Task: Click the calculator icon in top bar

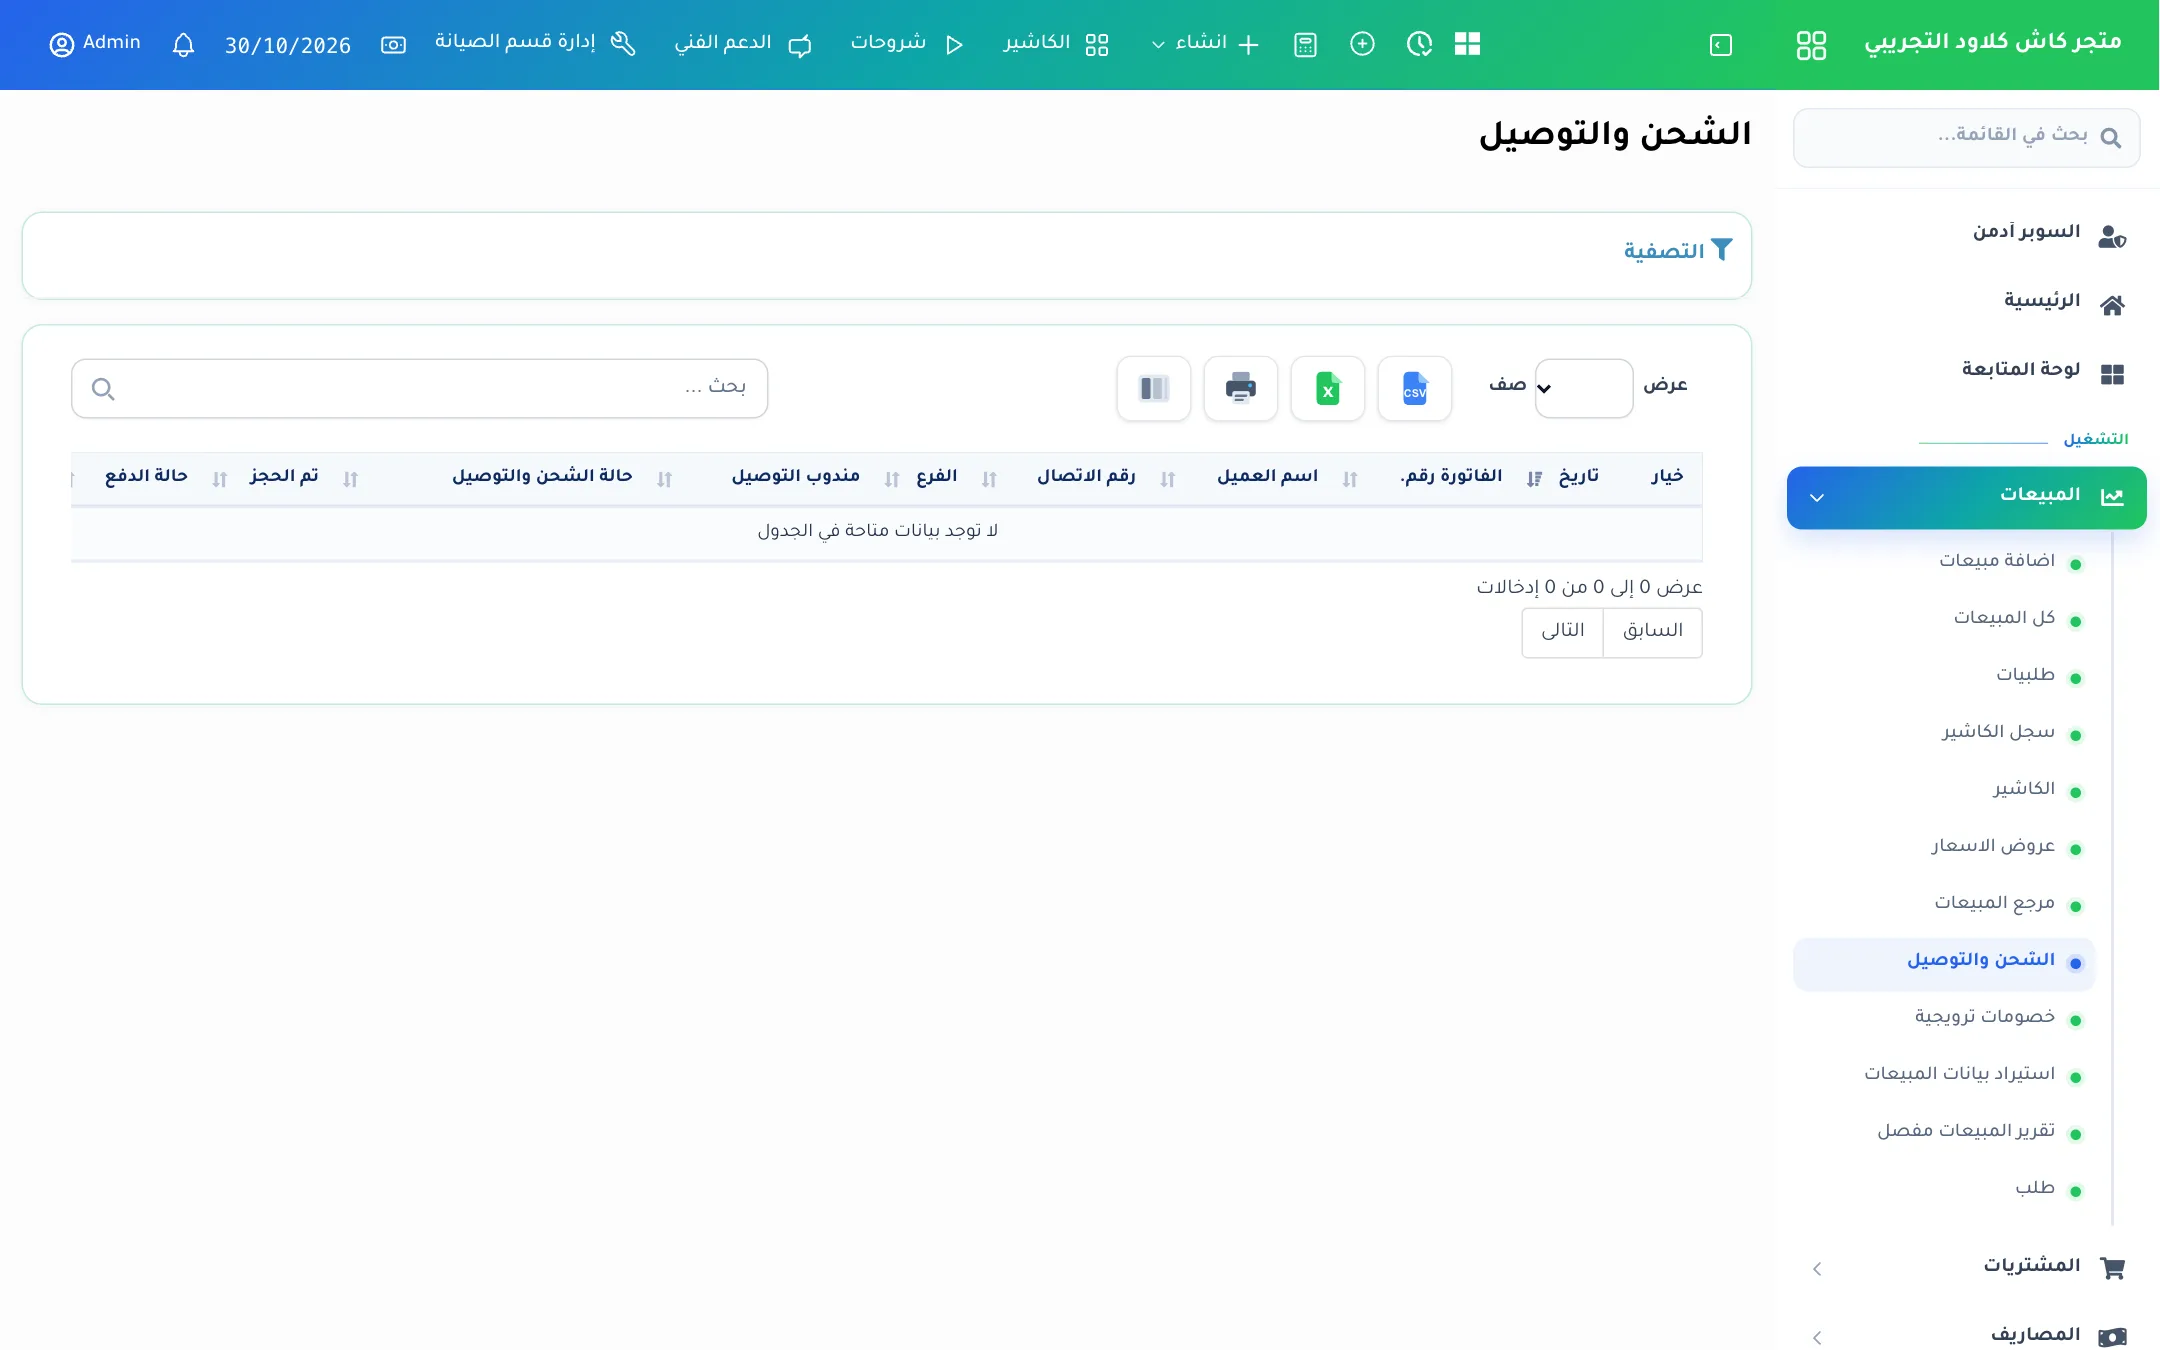Action: click(x=1305, y=44)
